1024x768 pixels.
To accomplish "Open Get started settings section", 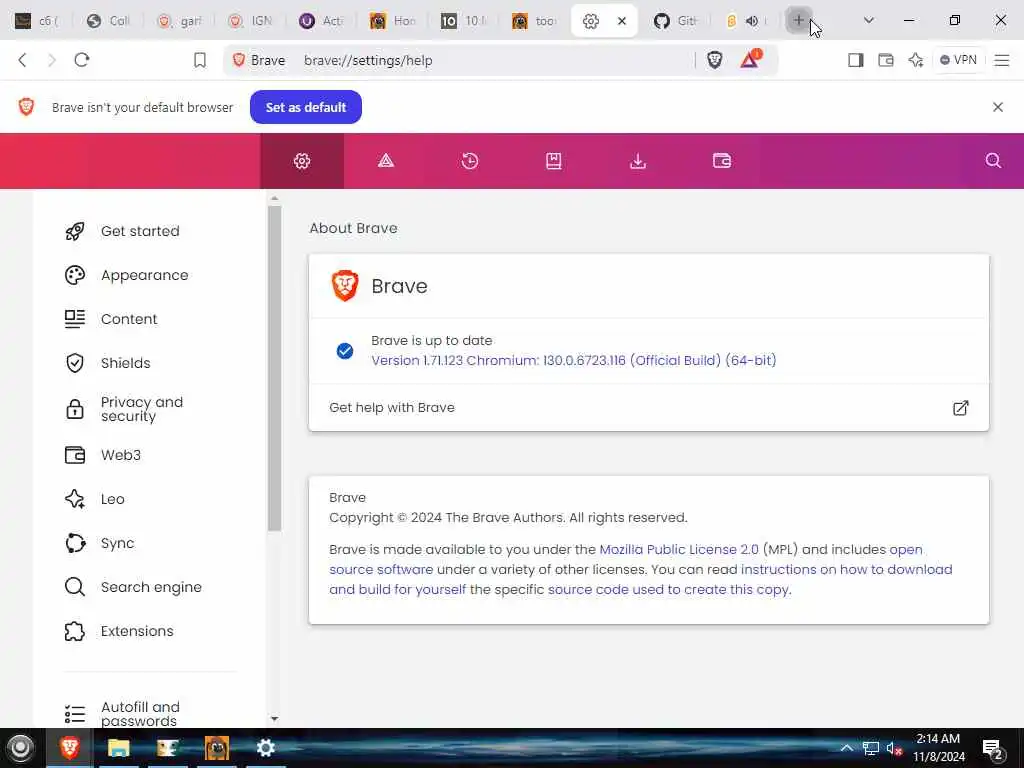I will pyautogui.click(x=140, y=231).
